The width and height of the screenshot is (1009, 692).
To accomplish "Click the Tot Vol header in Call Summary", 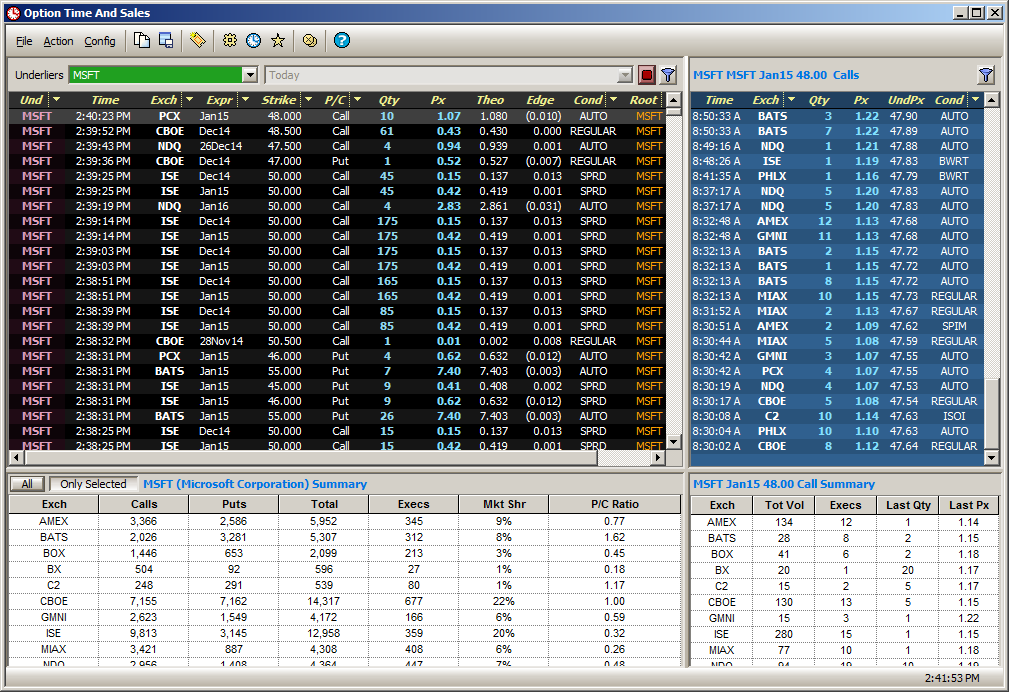I will pyautogui.click(x=784, y=505).
